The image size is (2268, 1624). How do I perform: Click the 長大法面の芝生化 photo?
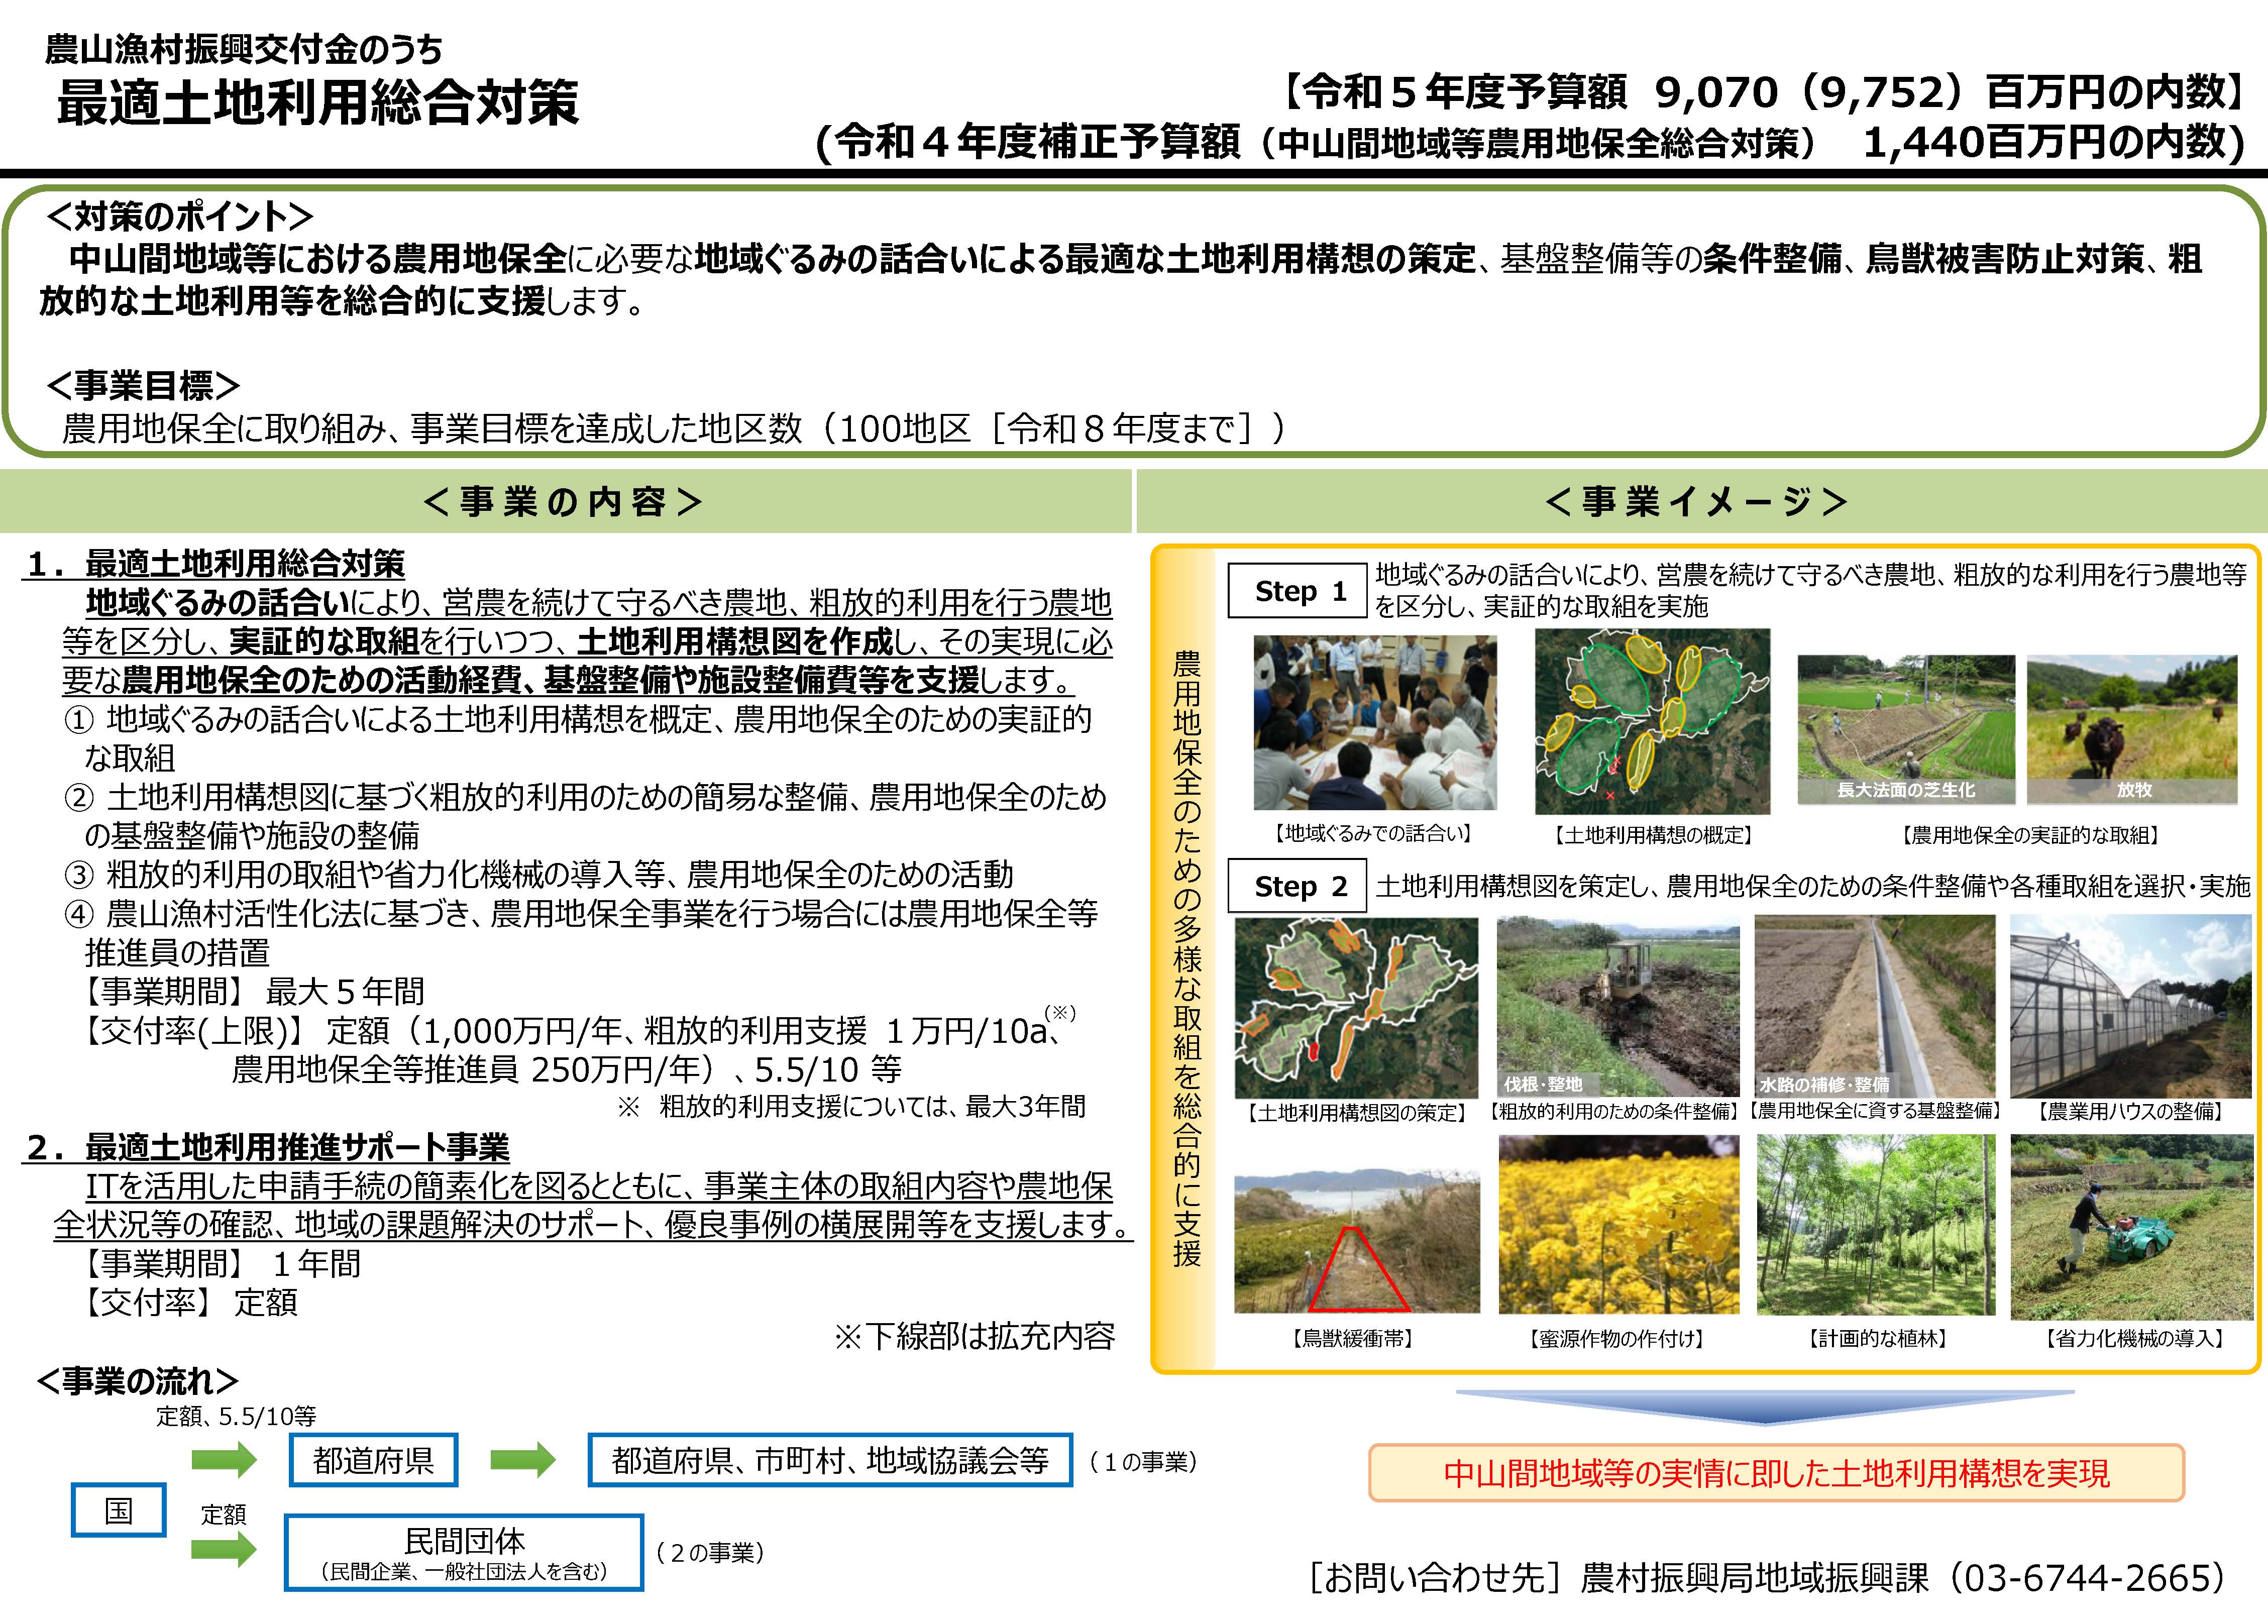[x=1906, y=729]
